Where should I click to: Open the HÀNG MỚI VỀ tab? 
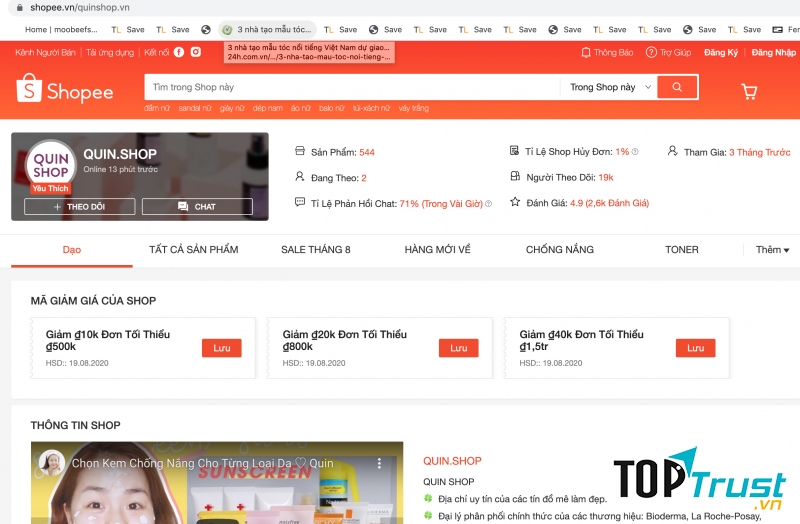[437, 249]
